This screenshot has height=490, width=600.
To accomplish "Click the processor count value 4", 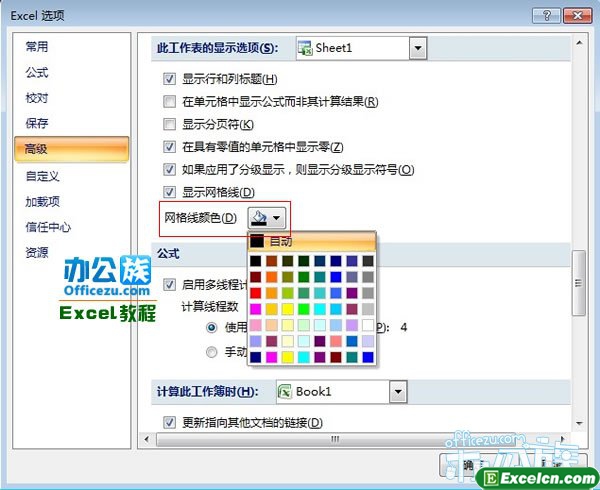I will coord(403,327).
